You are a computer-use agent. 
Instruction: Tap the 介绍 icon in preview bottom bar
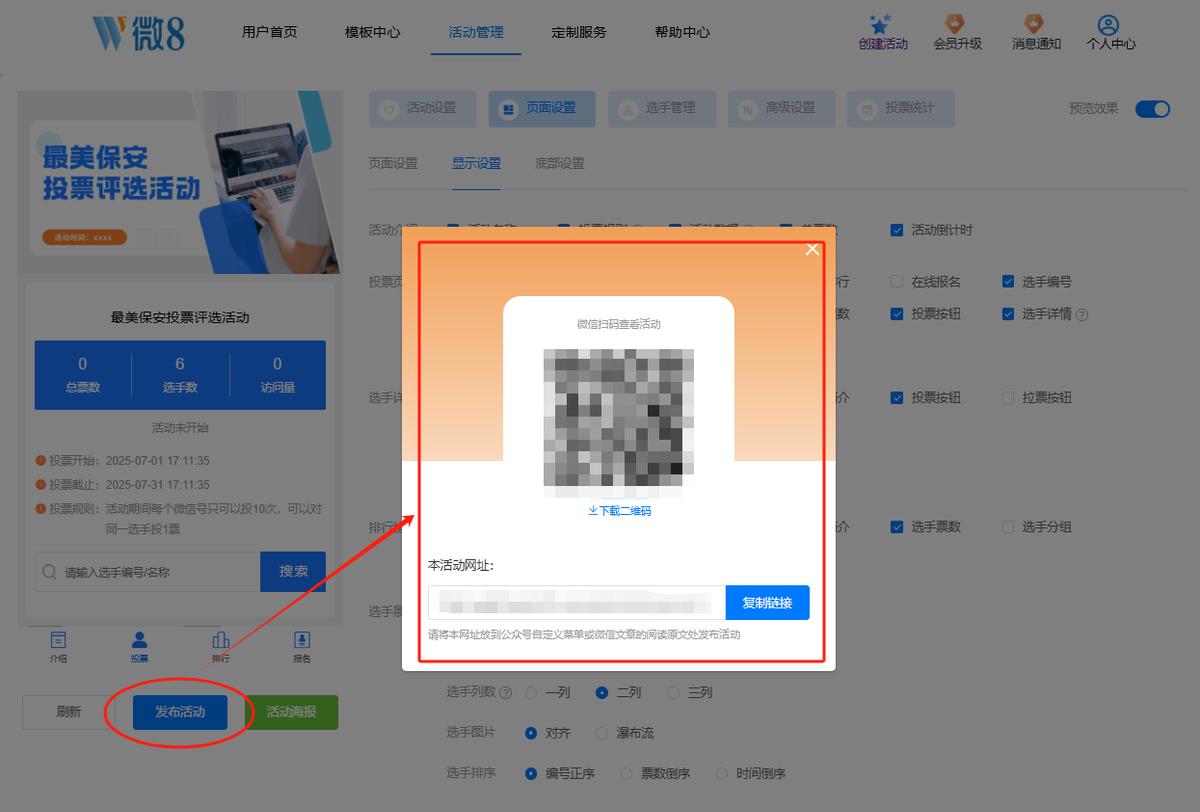pyautogui.click(x=58, y=647)
